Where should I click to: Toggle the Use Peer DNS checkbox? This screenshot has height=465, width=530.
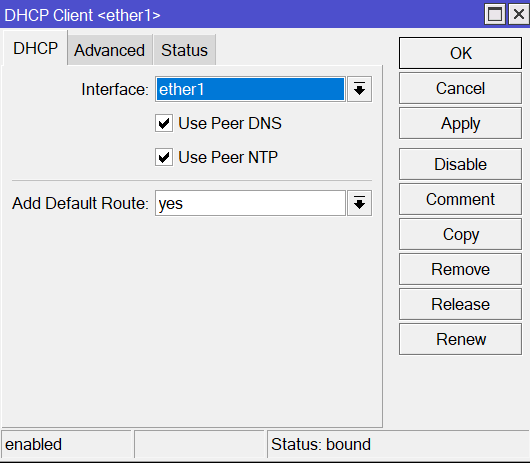(x=164, y=123)
